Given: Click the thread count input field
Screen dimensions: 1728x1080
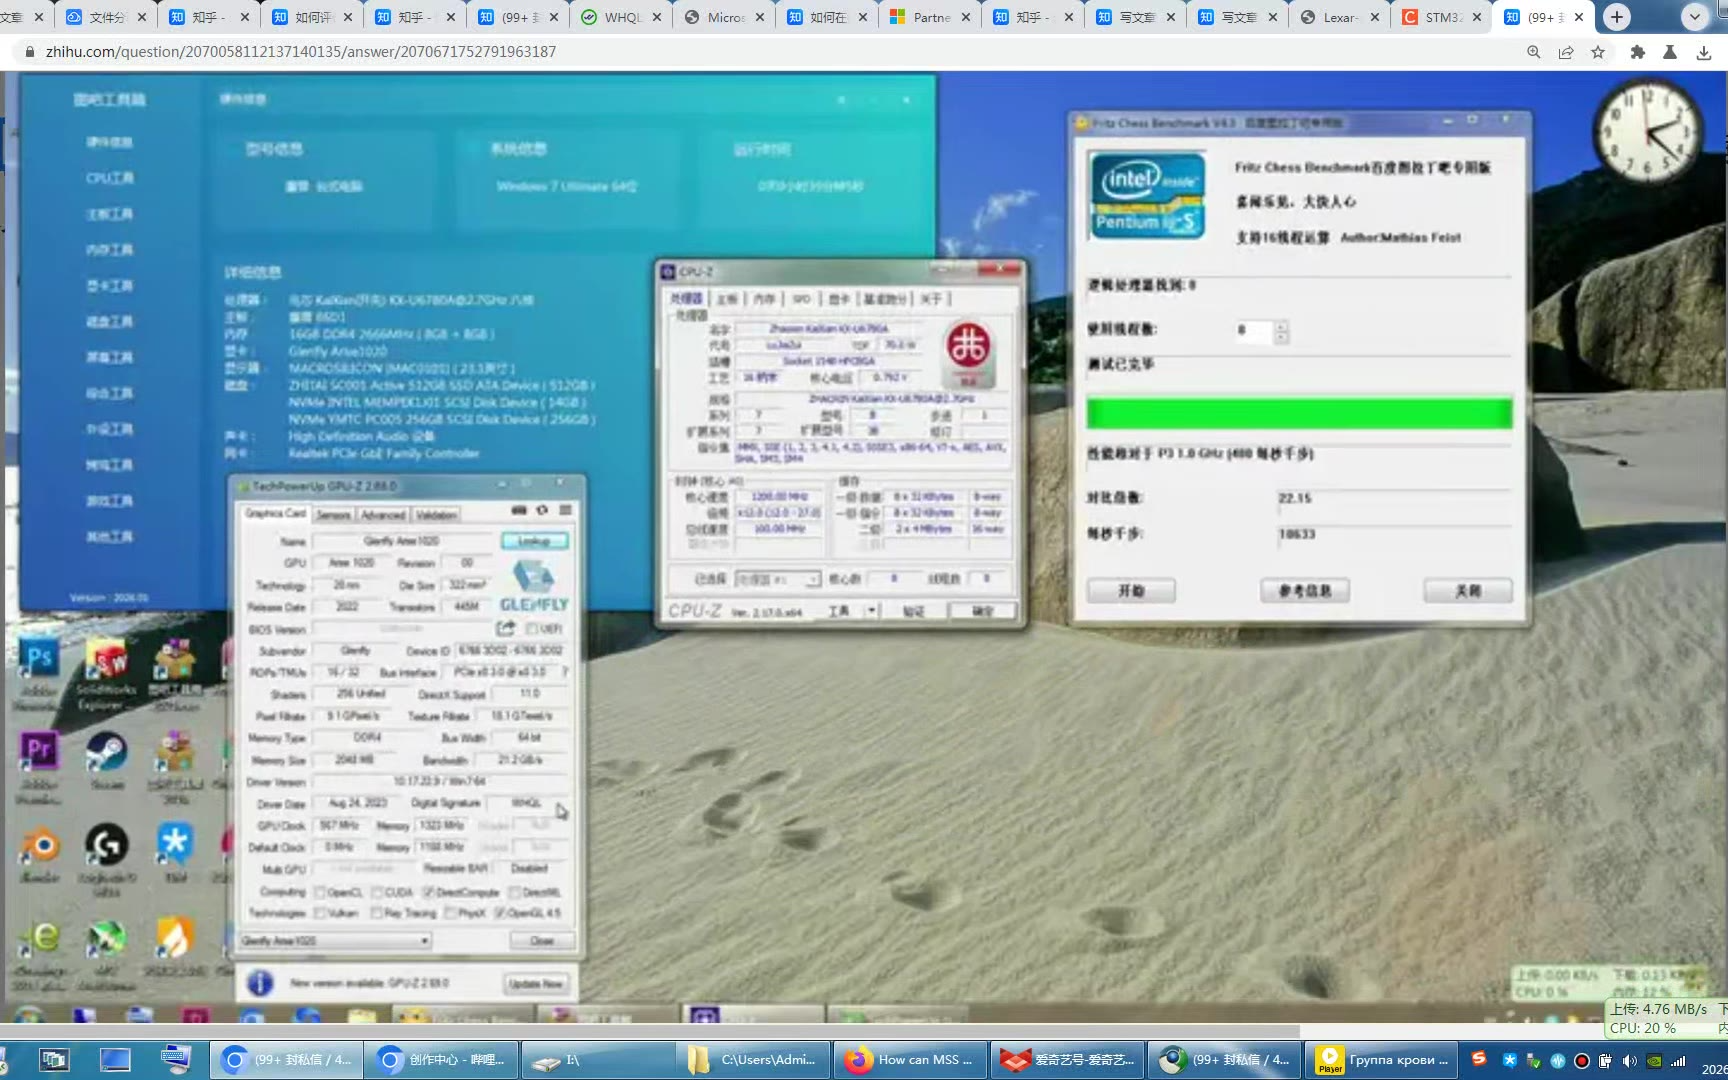Looking at the screenshot, I should (x=1253, y=331).
